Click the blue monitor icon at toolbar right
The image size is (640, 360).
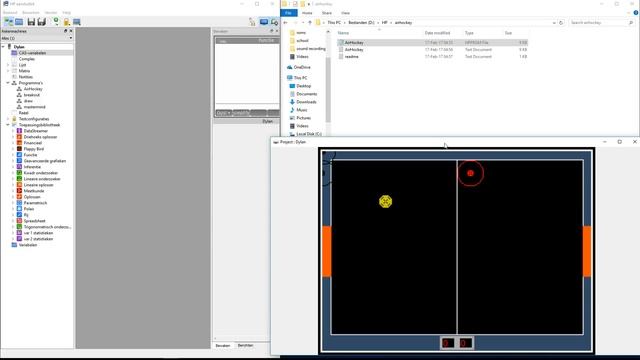(264, 22)
